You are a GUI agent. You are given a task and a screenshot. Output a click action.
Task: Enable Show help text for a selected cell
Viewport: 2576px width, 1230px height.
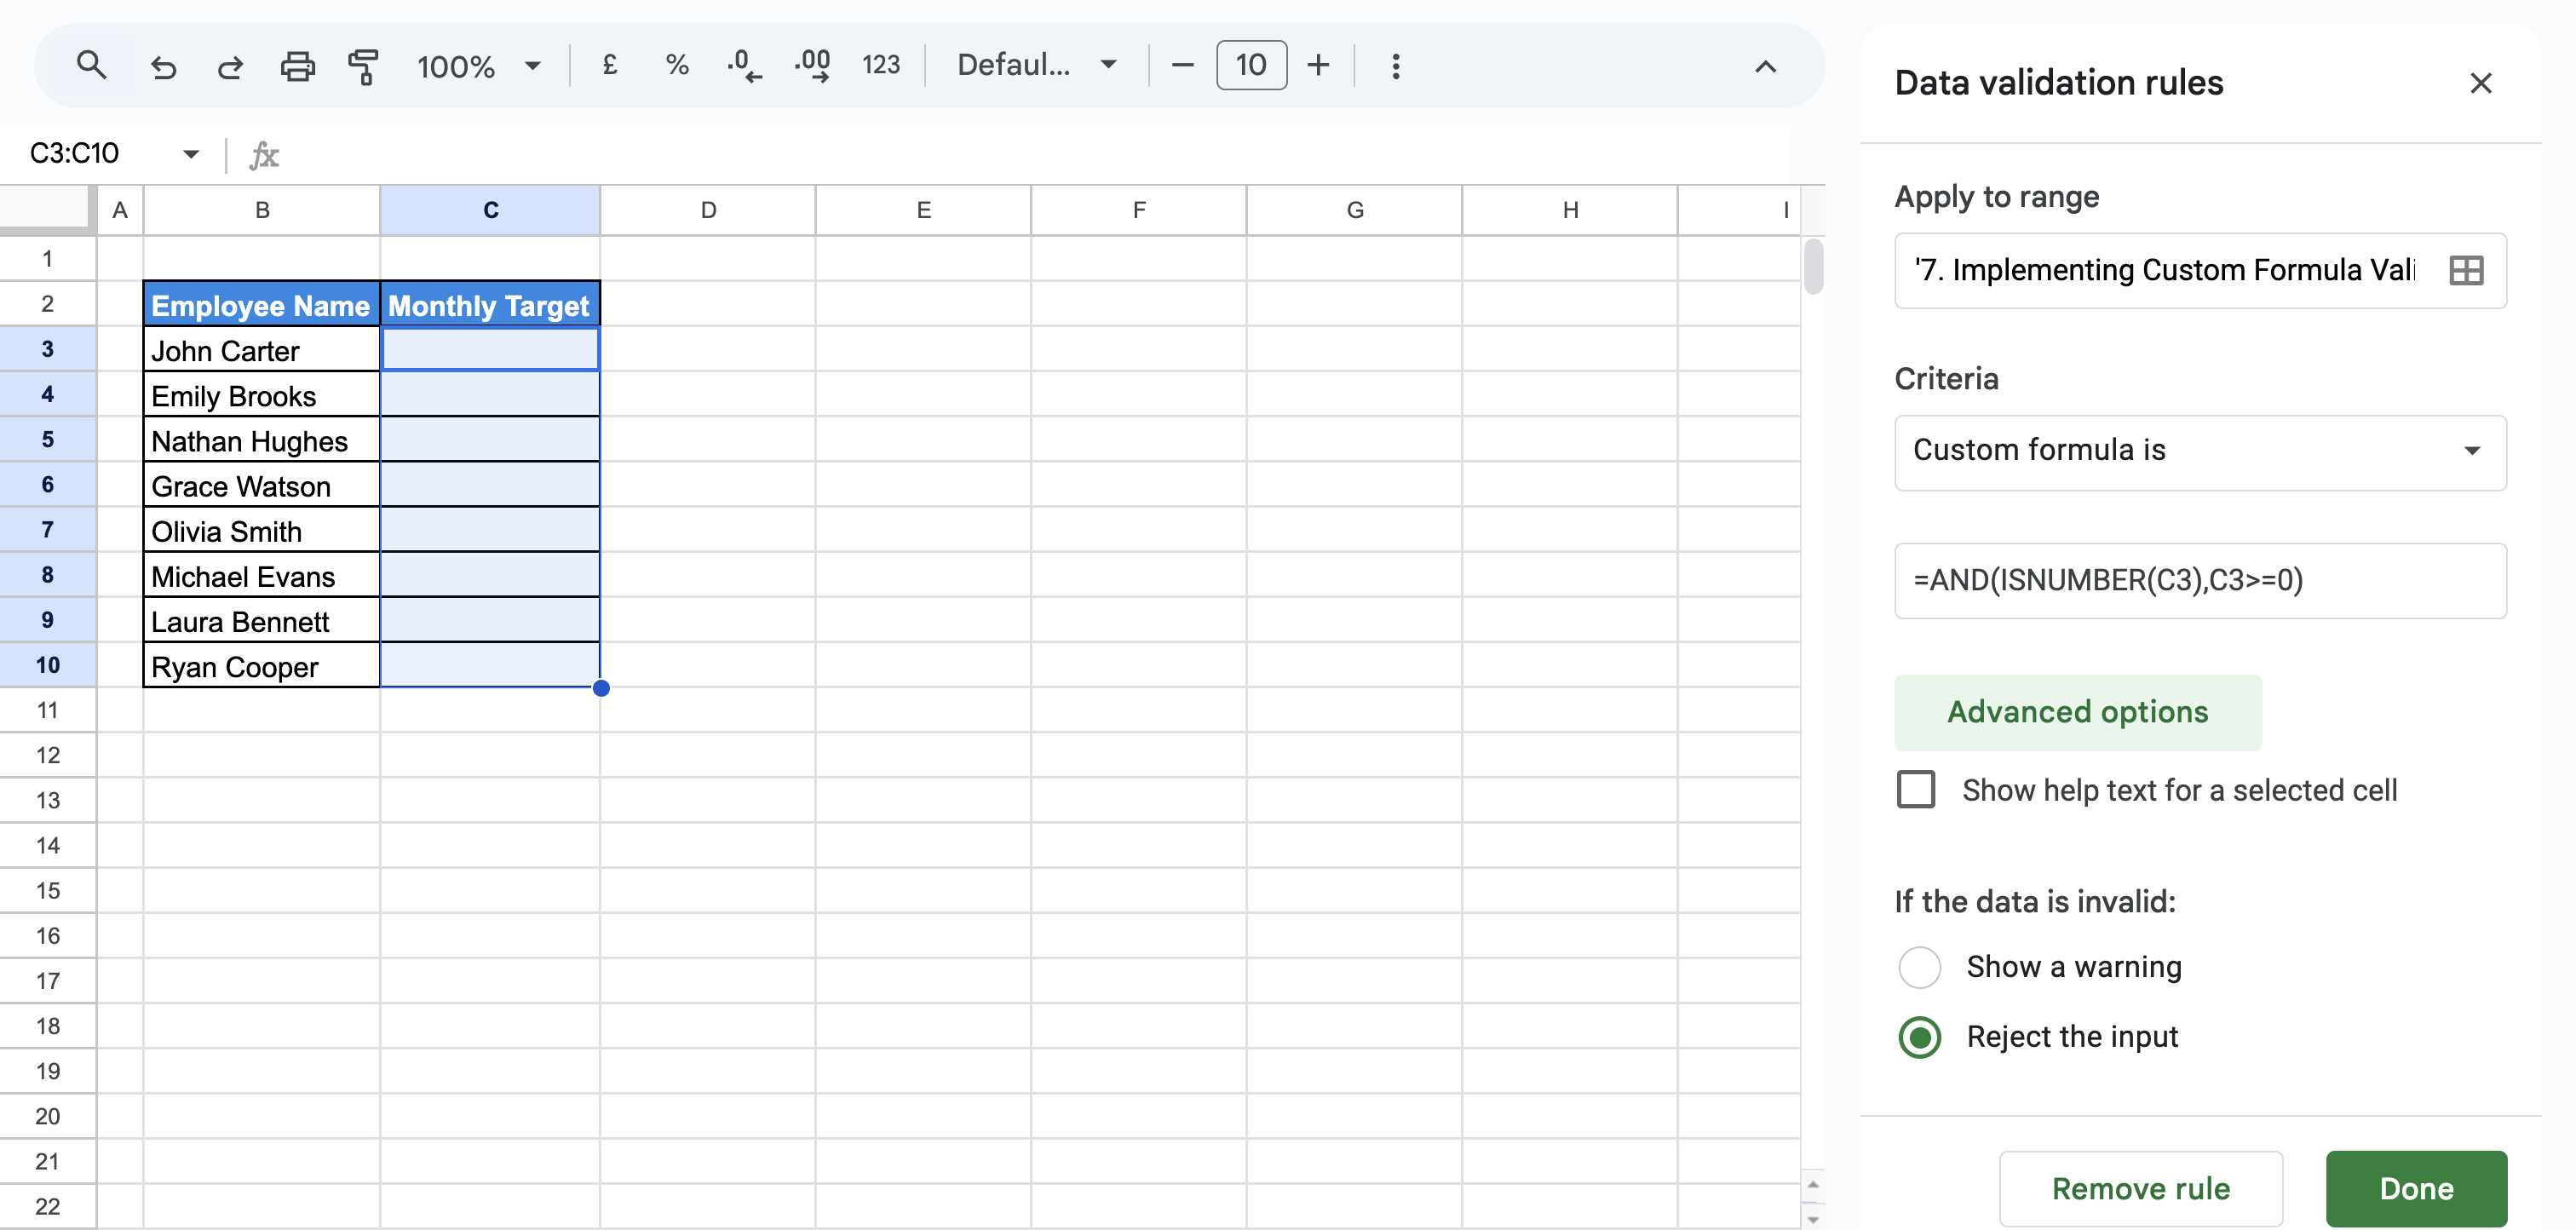coord(1915,789)
